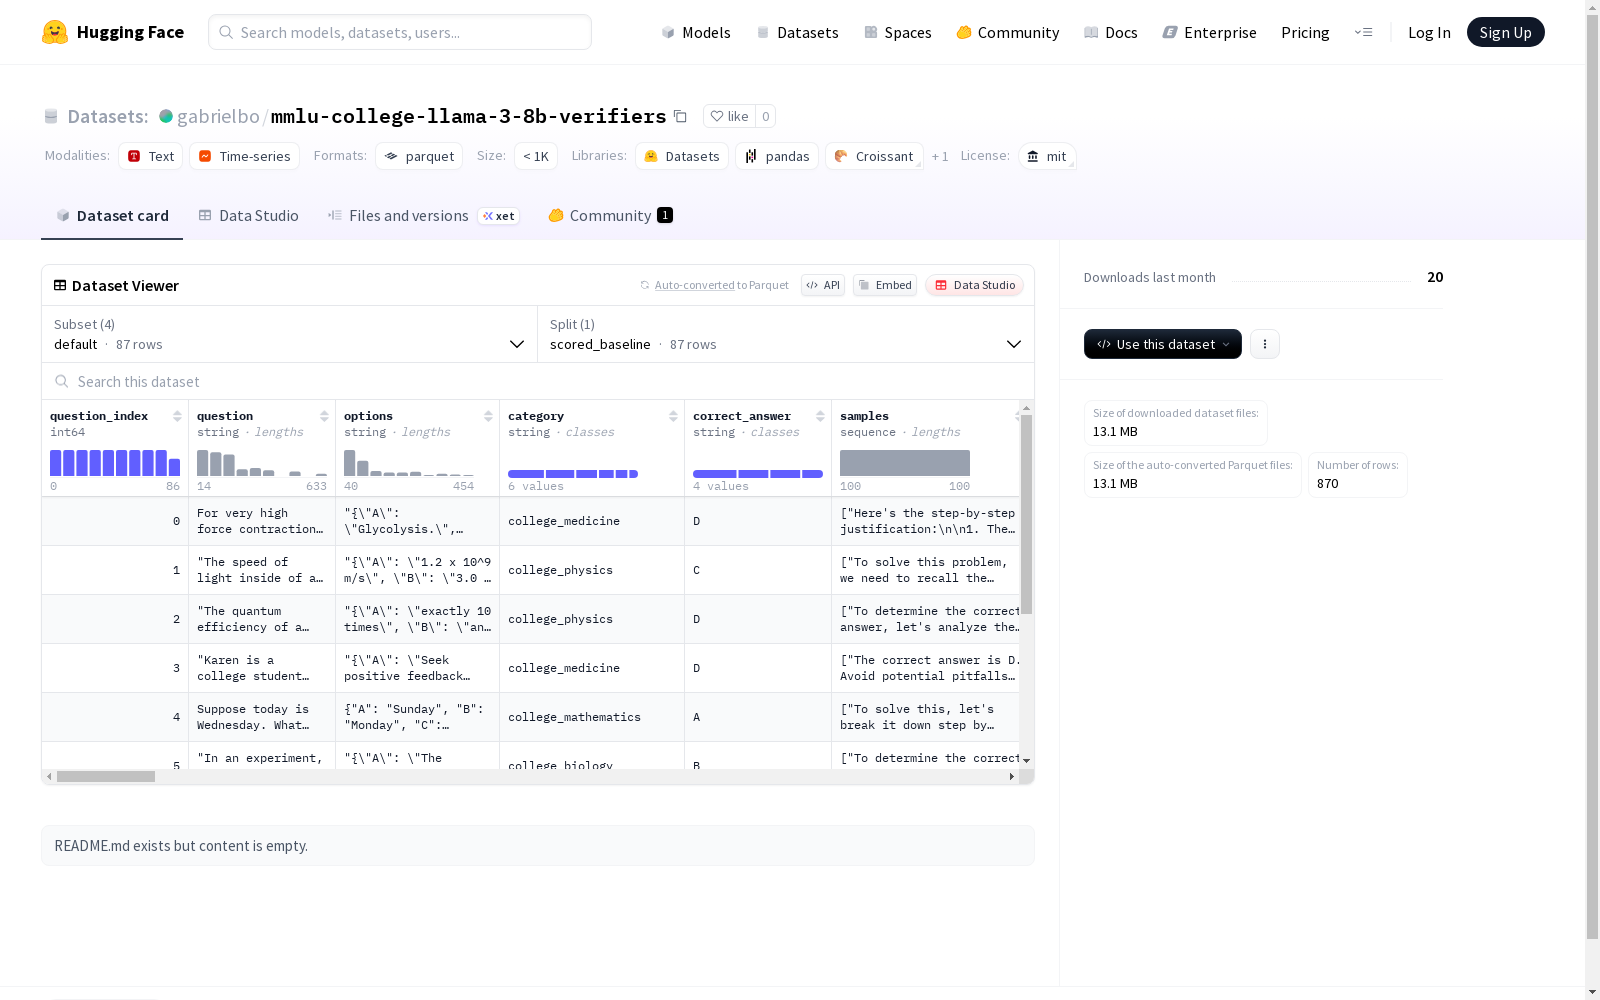Switch to the Dataset card tab
1600x1000 pixels.
[x=112, y=216]
